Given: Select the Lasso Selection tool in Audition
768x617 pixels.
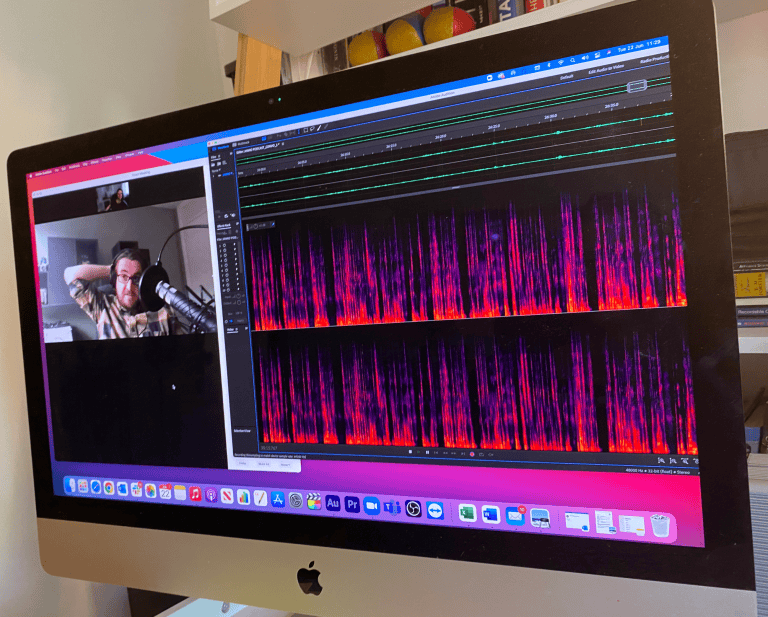Looking at the screenshot, I should [312, 129].
